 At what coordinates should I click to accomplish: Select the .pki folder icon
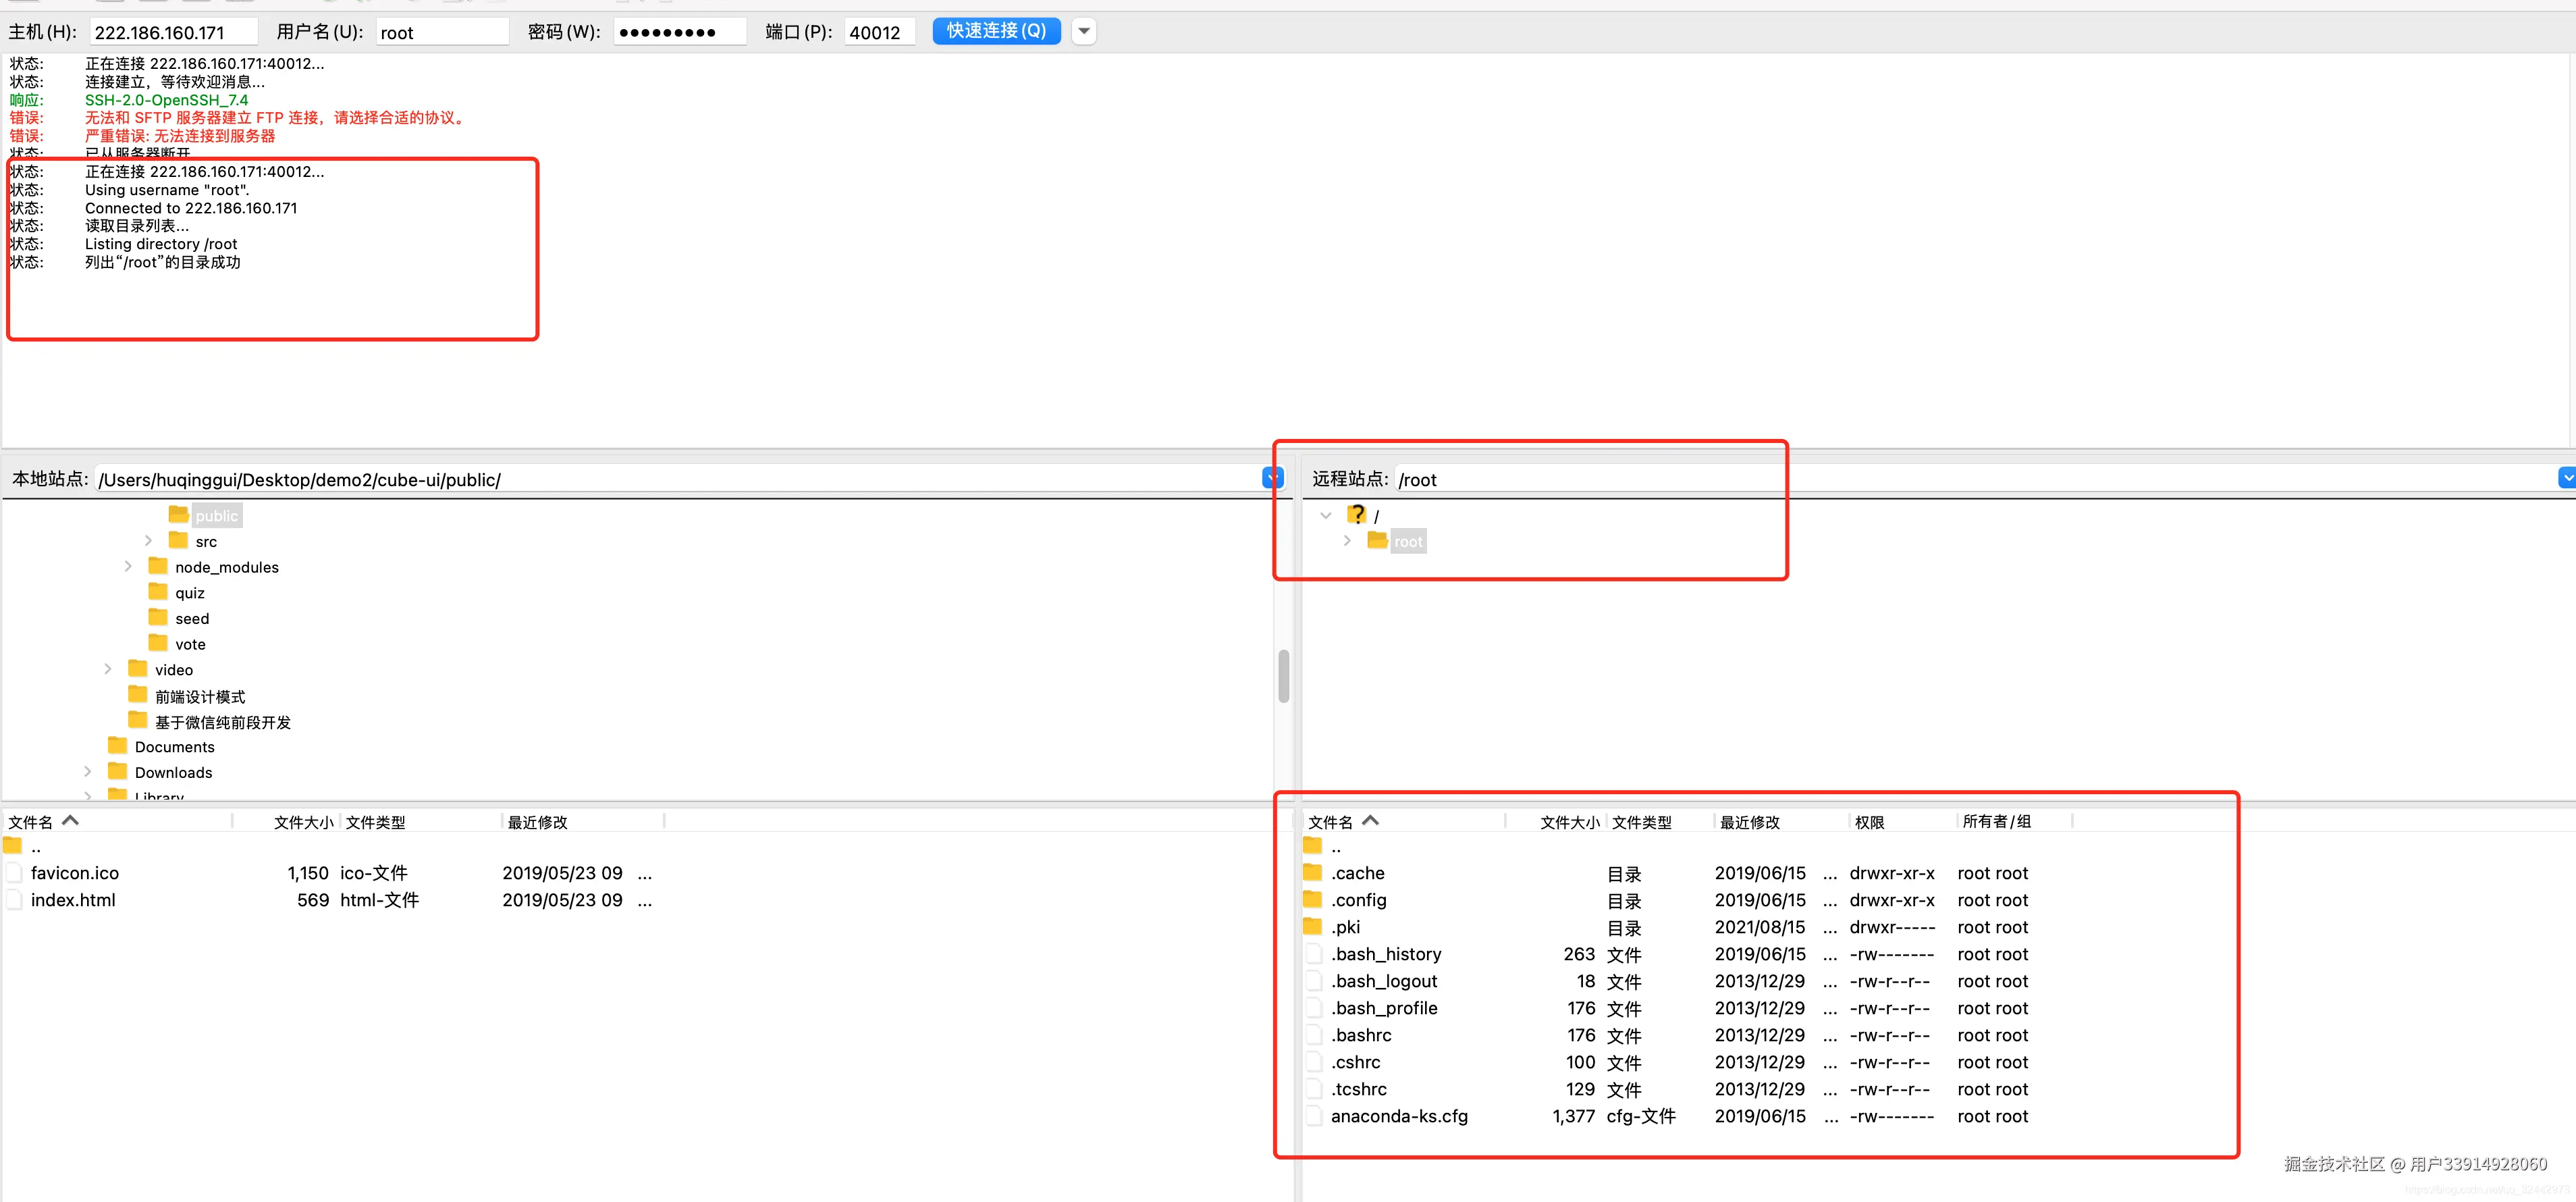1313,927
